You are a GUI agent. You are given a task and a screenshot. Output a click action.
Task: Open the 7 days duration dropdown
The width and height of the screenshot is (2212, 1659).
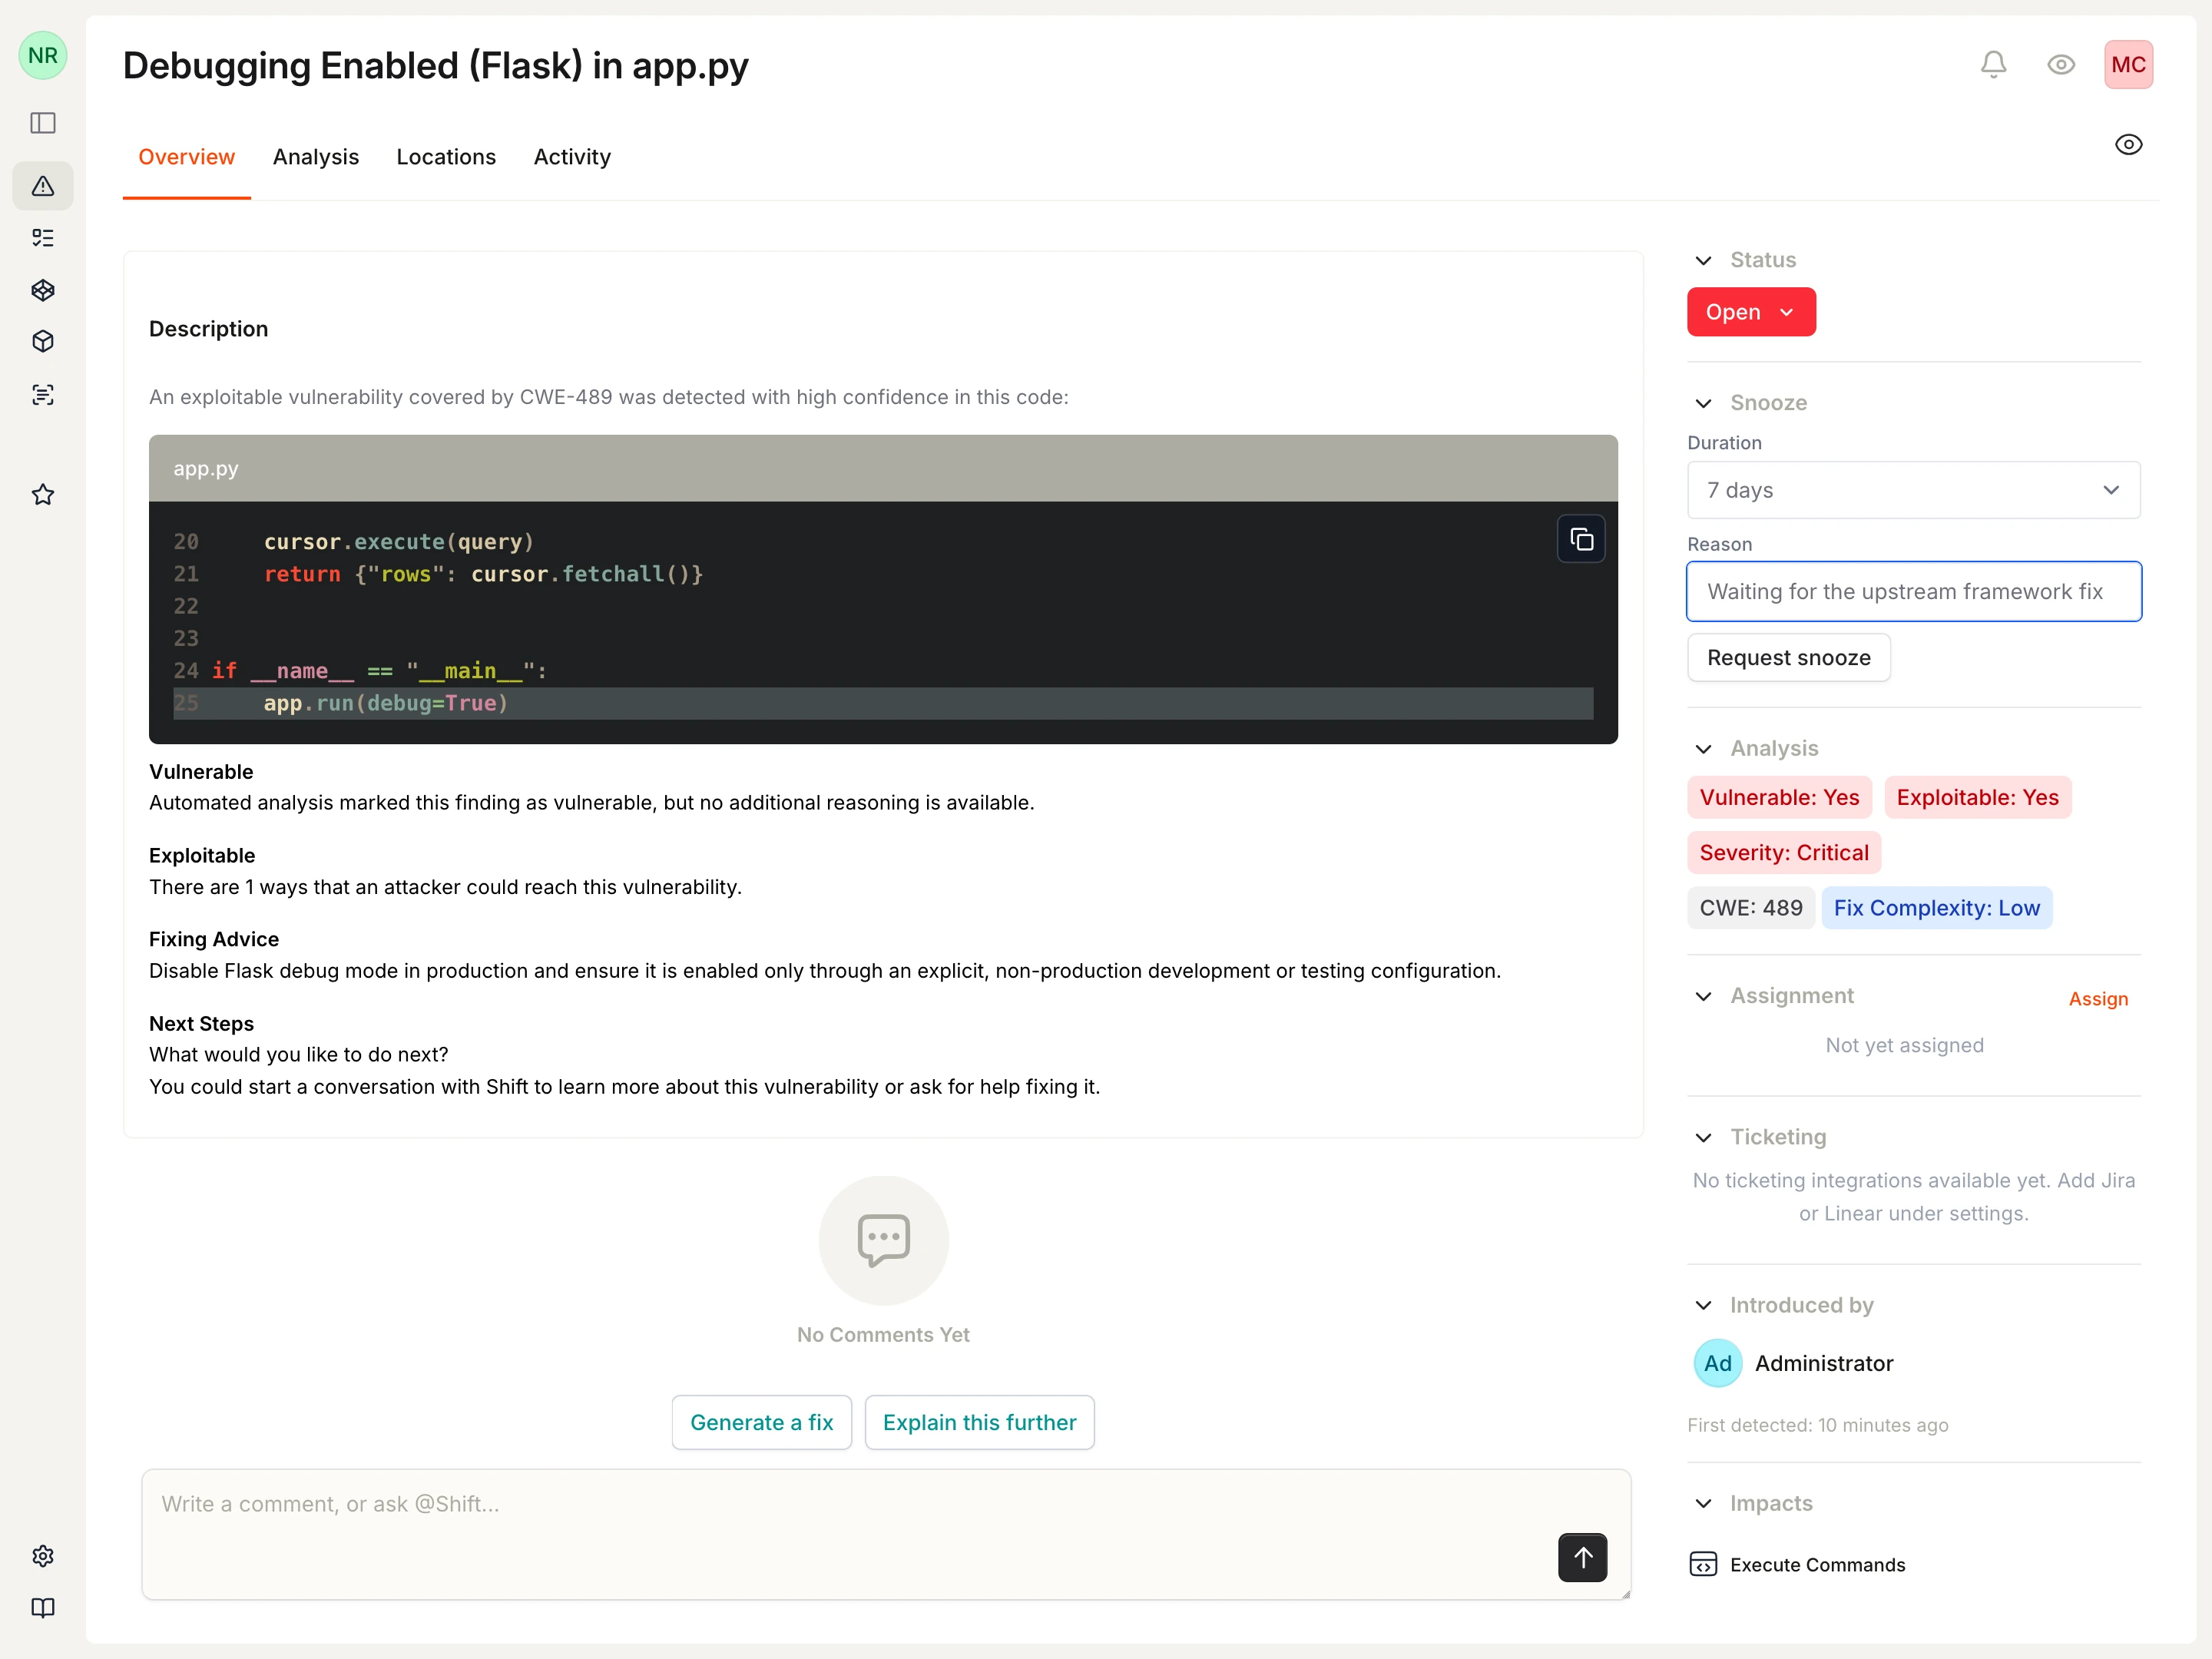1913,490
